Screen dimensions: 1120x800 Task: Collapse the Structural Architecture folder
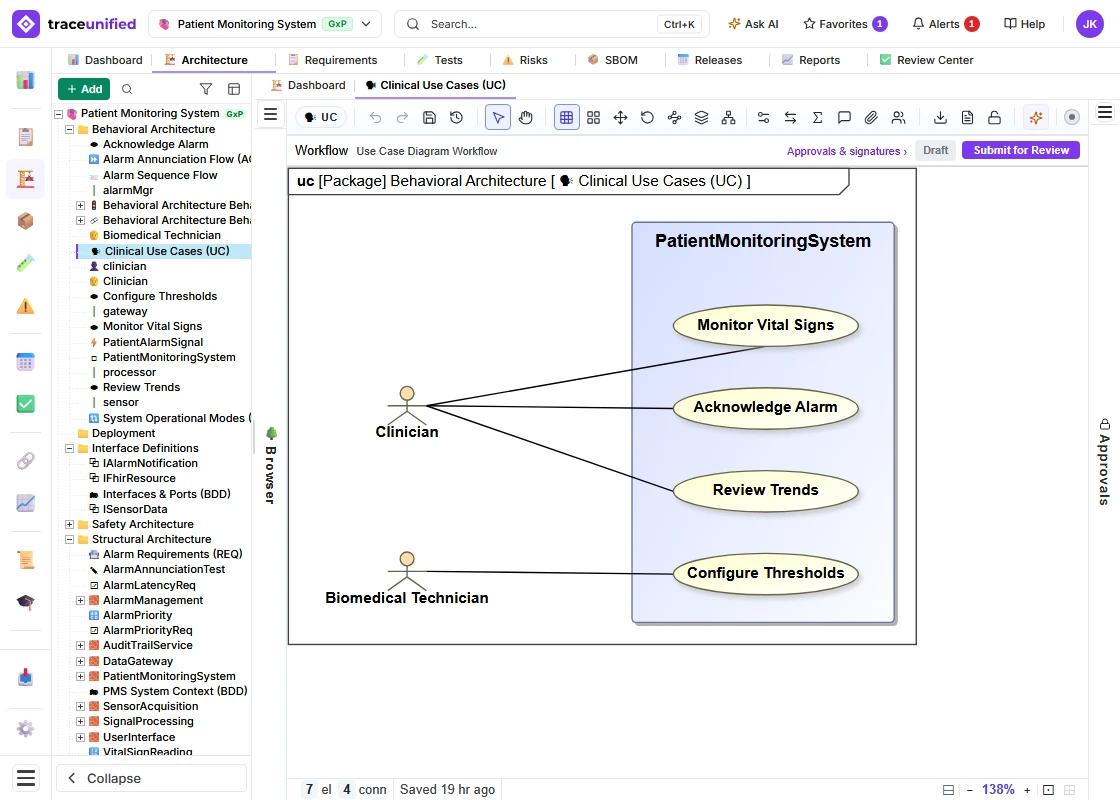click(69, 539)
